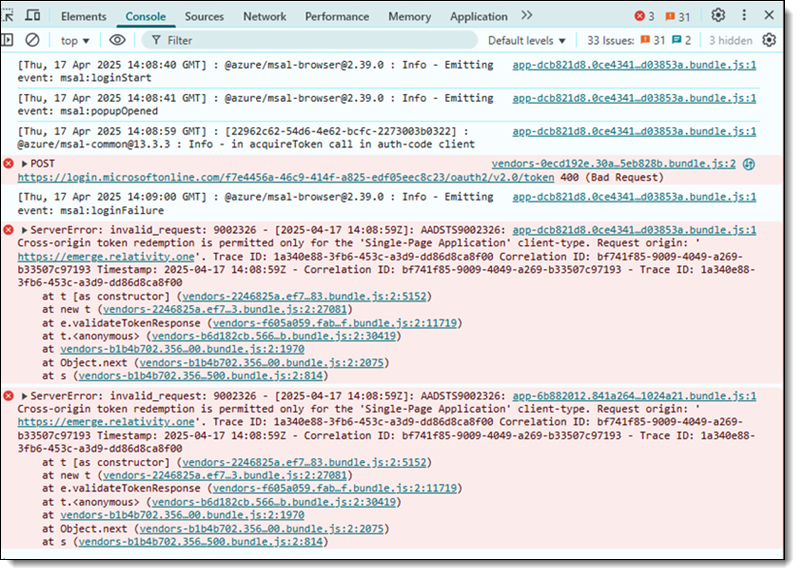Switch to the Application tab
Image resolution: width=800 pixels, height=575 pixels.
(x=479, y=16)
